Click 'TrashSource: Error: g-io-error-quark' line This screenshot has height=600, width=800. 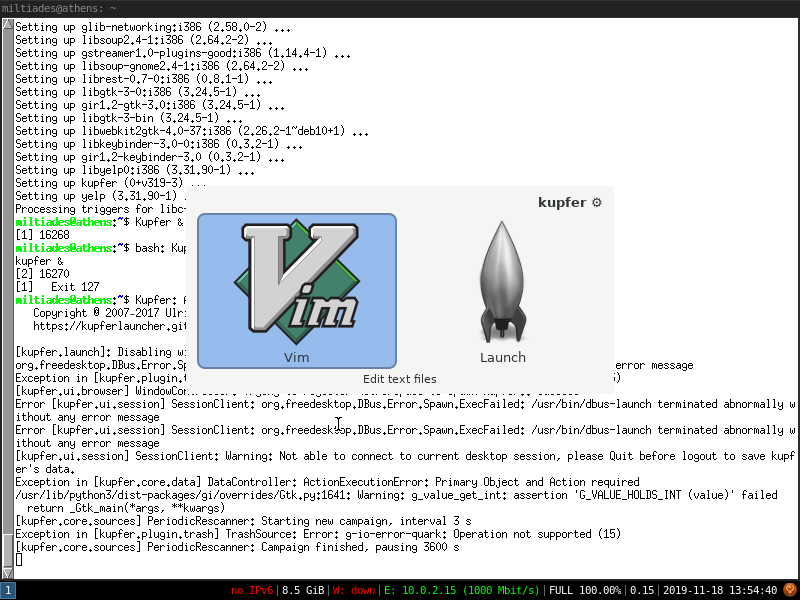coord(318,534)
